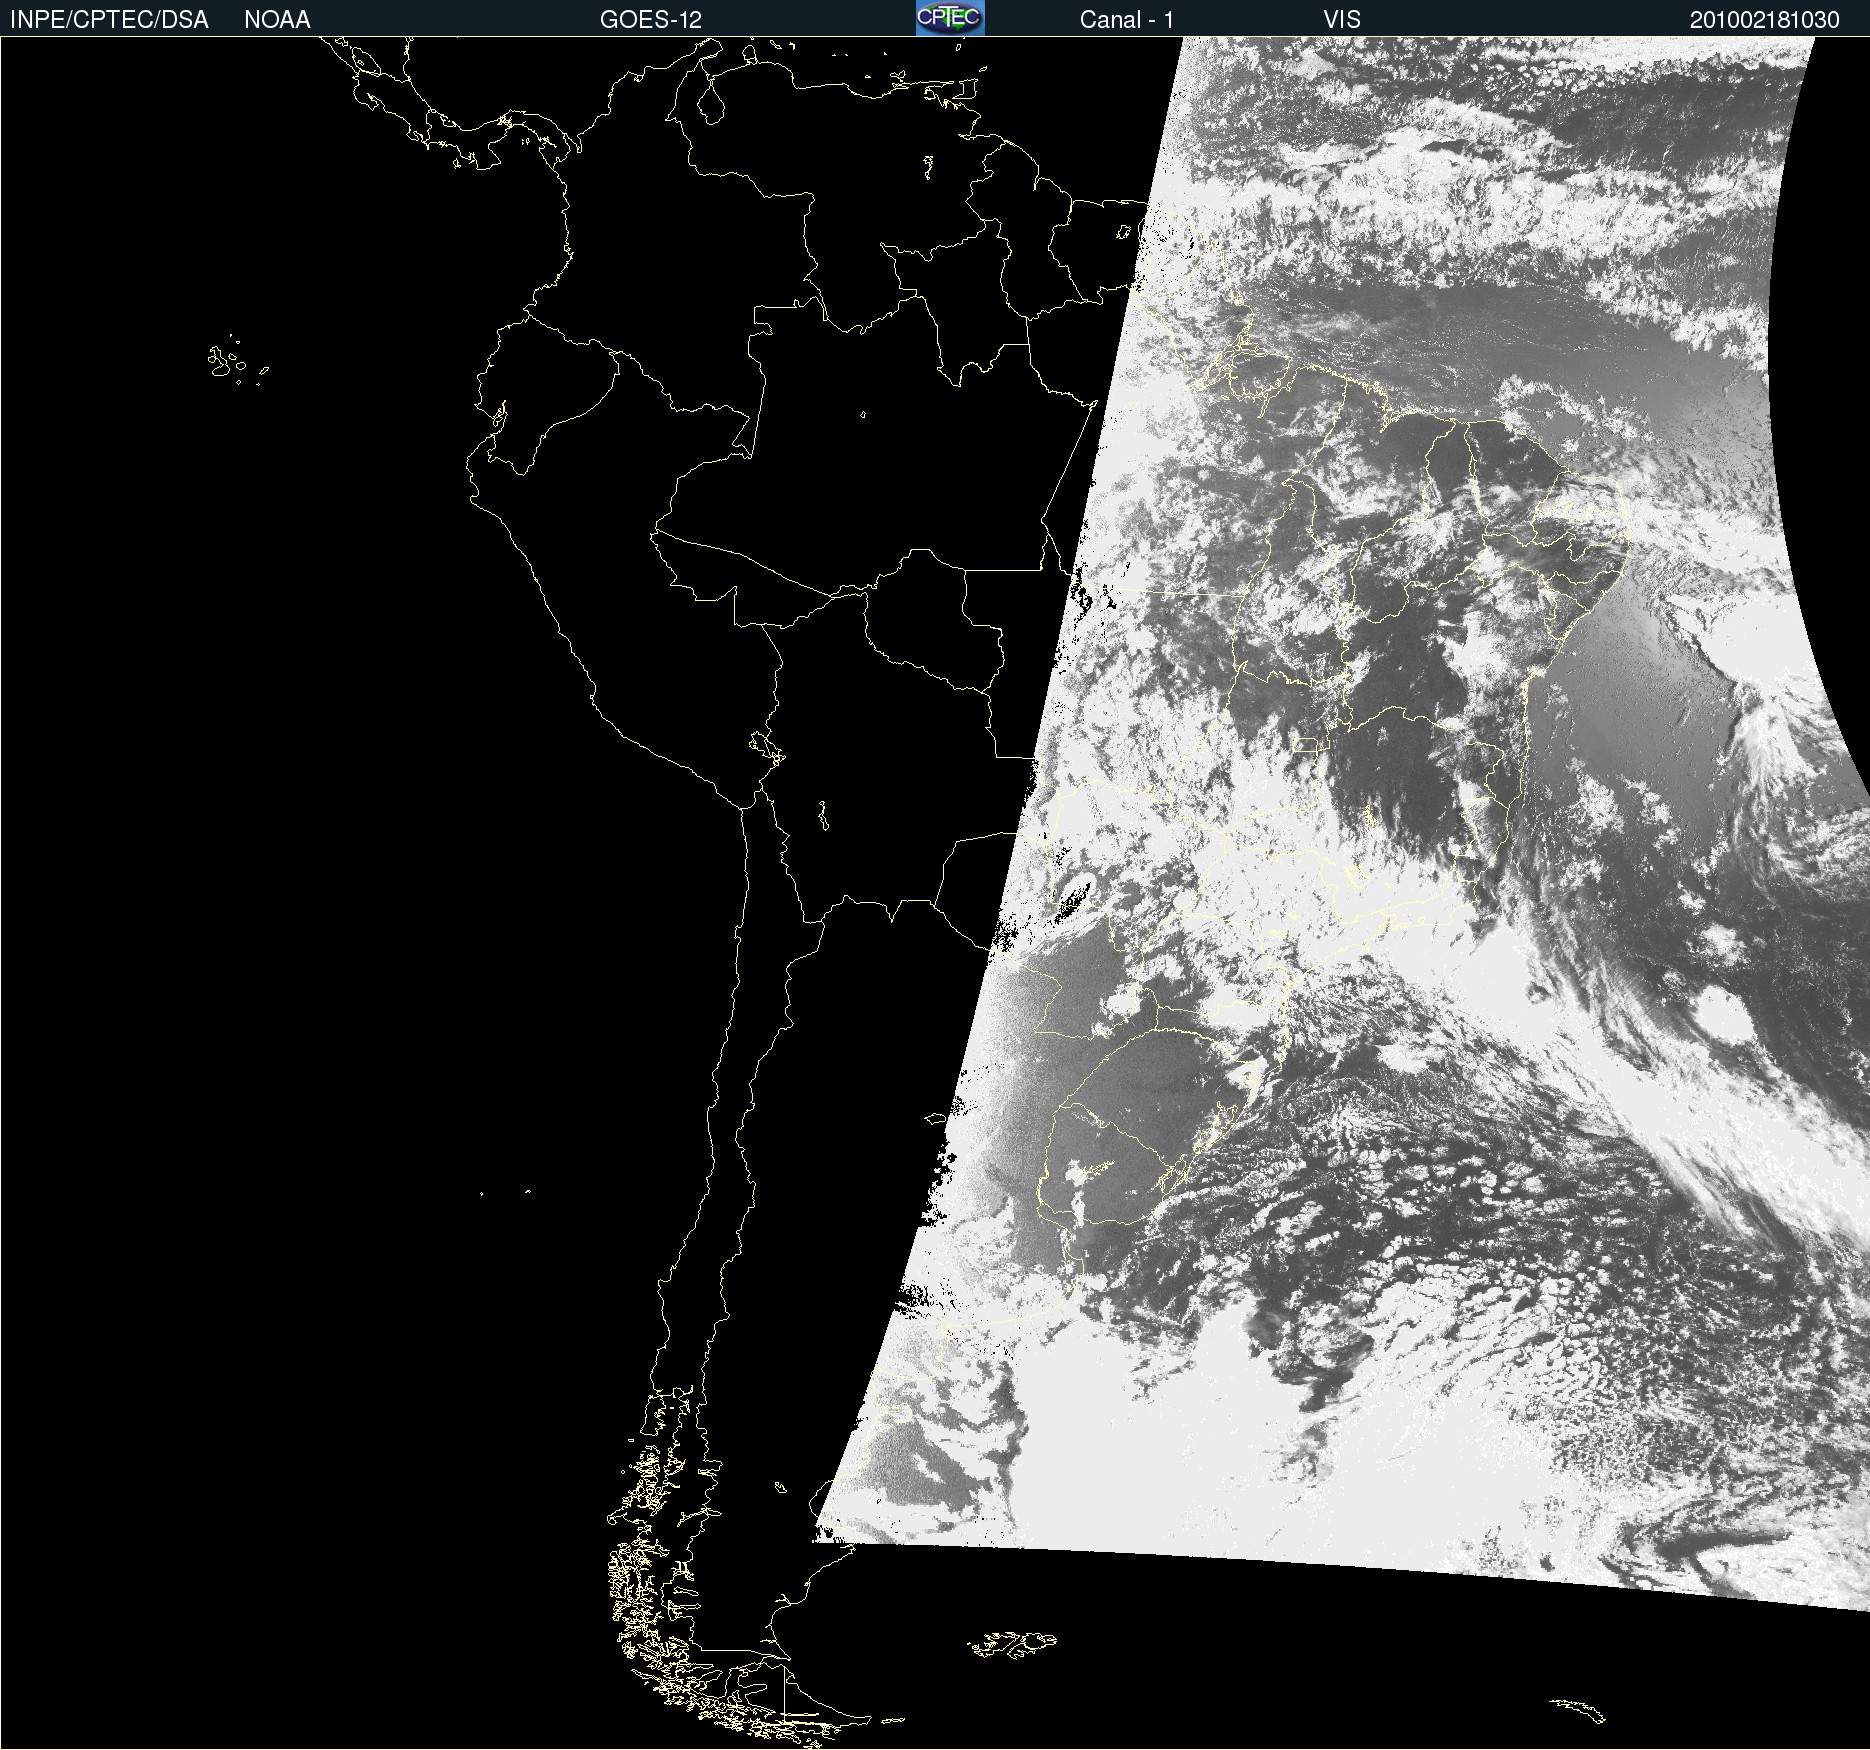Select the VIS channel label

click(x=1342, y=20)
